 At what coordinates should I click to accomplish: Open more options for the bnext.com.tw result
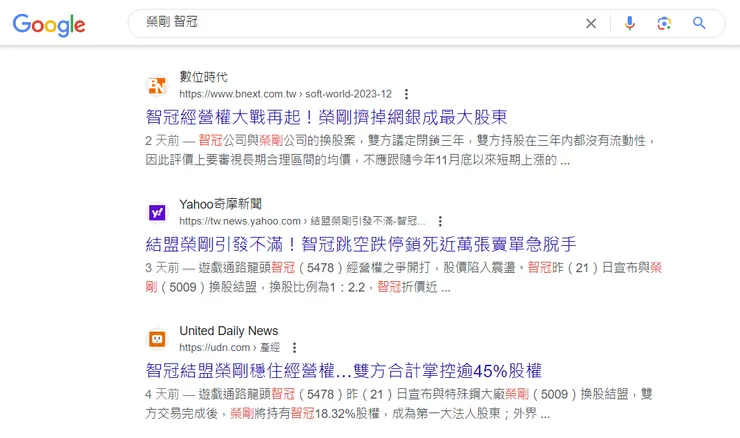click(x=406, y=94)
